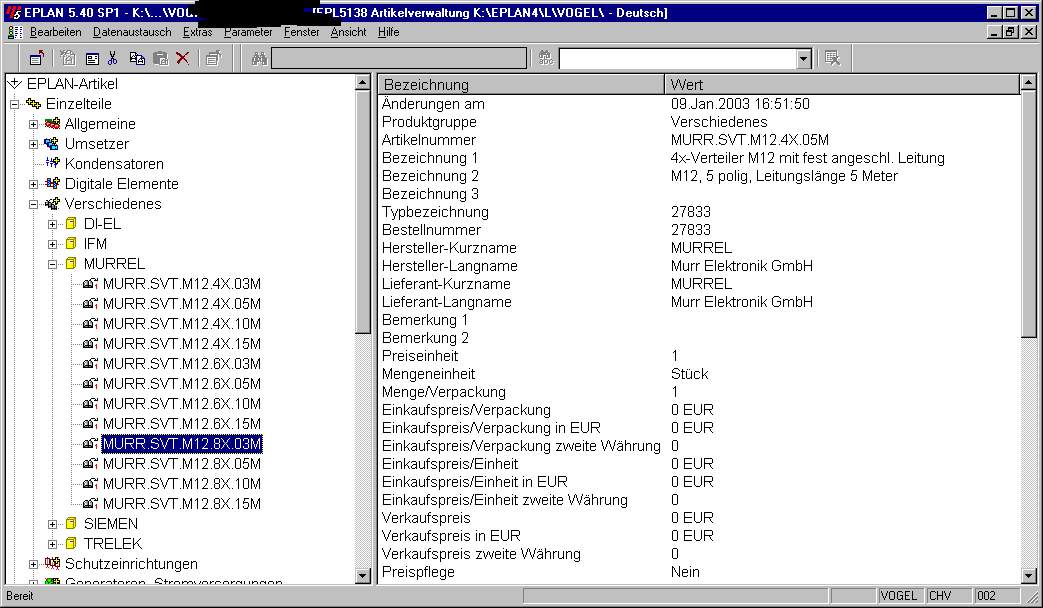Screen dimensions: 1043x608
Task: Click the EPLAN-Artikel root node icon
Action: click(15, 84)
